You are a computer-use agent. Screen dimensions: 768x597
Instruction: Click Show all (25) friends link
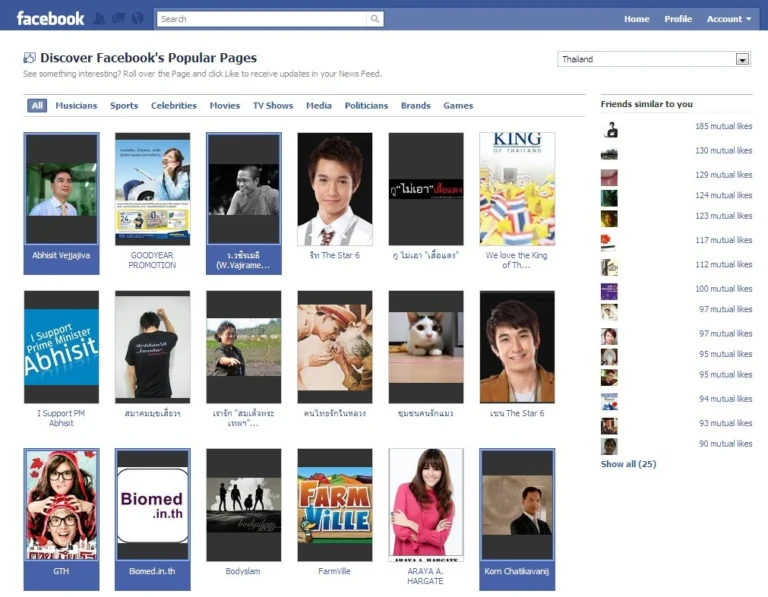point(628,464)
